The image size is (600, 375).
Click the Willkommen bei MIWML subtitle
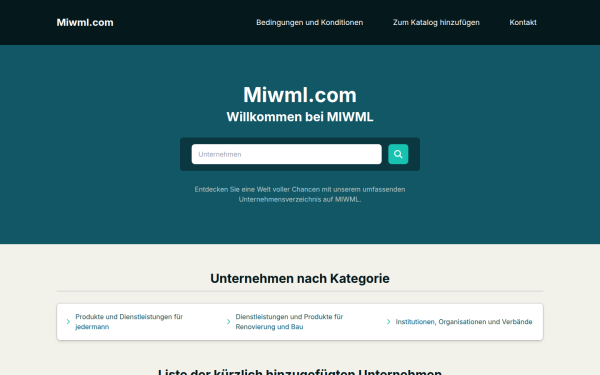click(x=300, y=117)
